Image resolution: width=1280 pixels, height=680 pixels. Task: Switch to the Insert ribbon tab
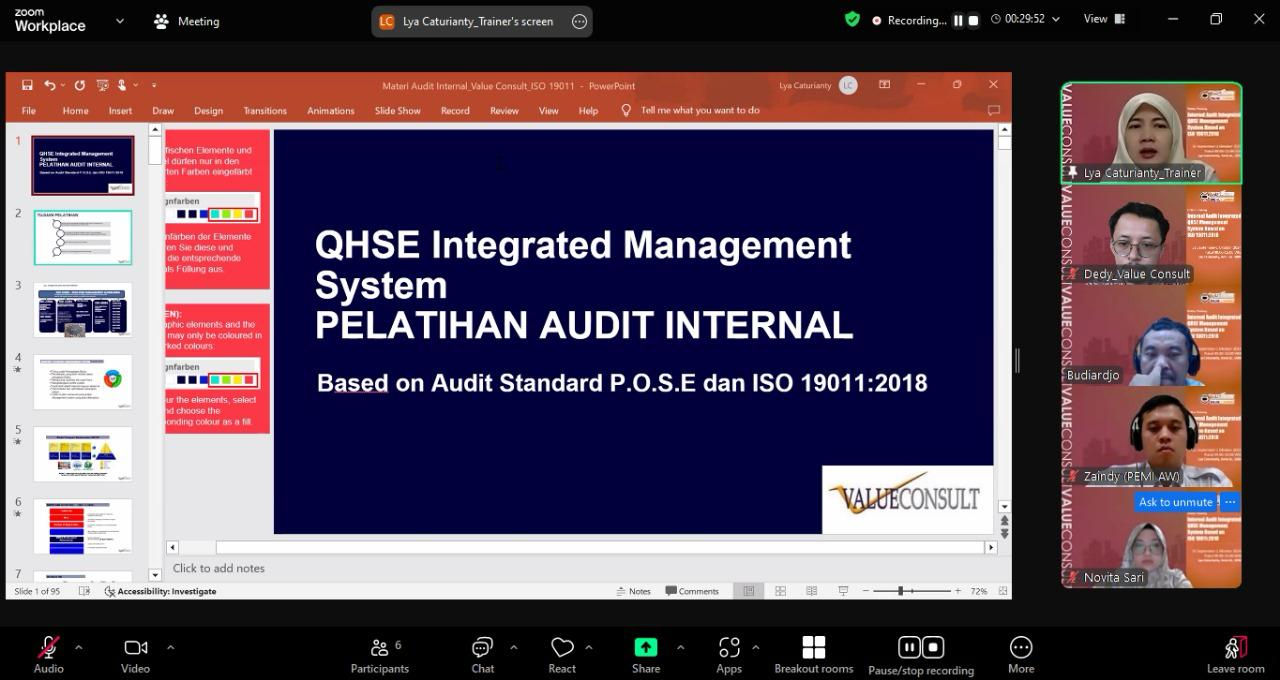pos(120,111)
